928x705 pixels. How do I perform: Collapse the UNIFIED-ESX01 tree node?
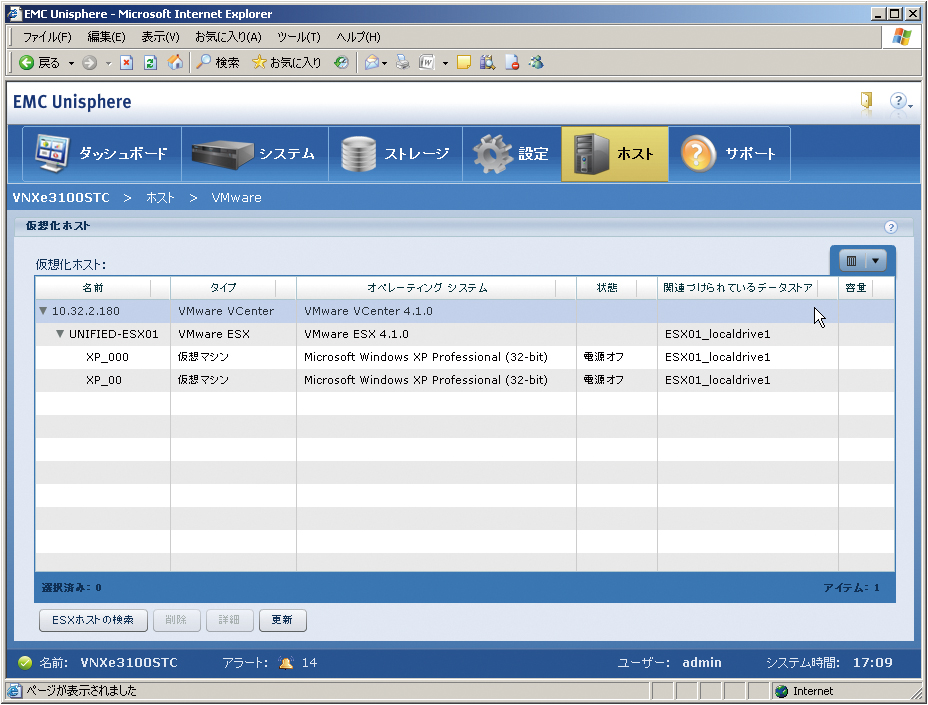[x=60, y=334]
